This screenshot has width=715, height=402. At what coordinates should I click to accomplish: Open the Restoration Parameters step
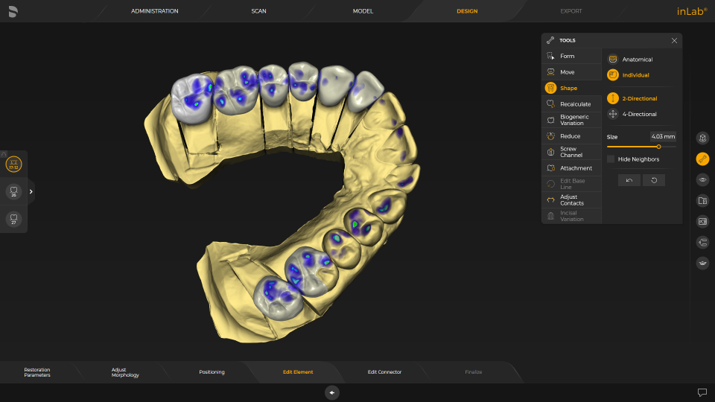37,372
